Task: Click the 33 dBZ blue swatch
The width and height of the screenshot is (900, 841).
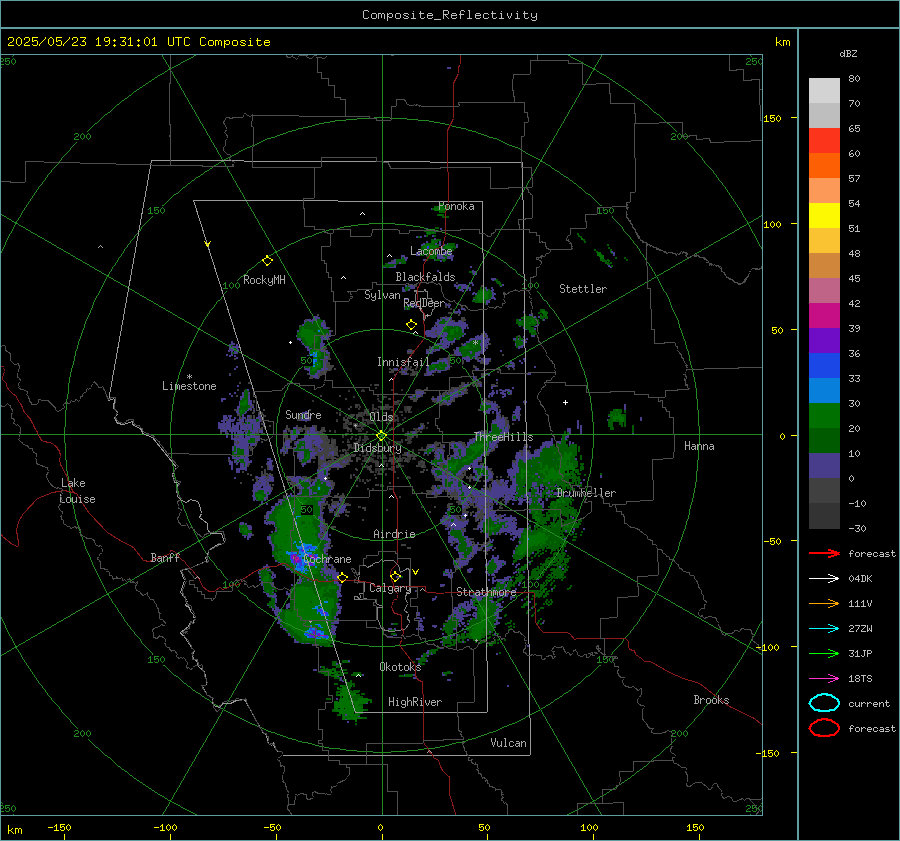Action: [824, 366]
